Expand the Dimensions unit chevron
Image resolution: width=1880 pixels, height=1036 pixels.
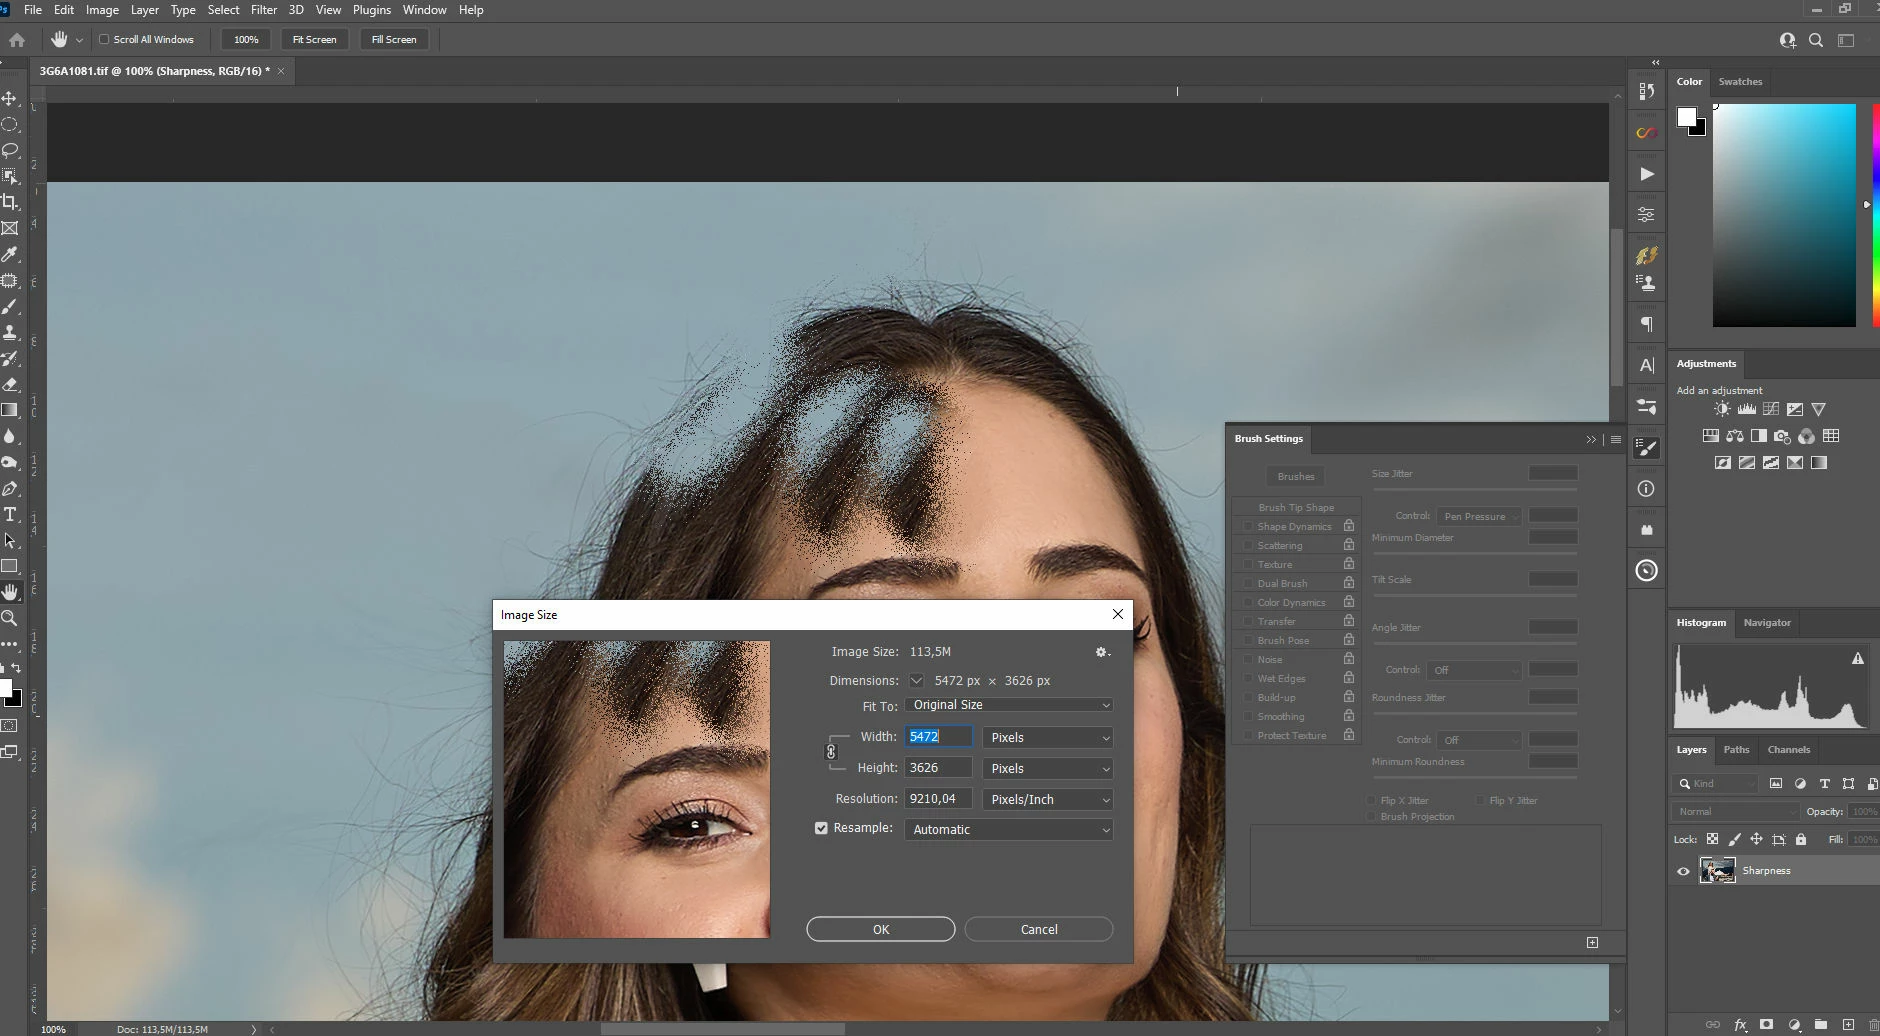pos(916,681)
